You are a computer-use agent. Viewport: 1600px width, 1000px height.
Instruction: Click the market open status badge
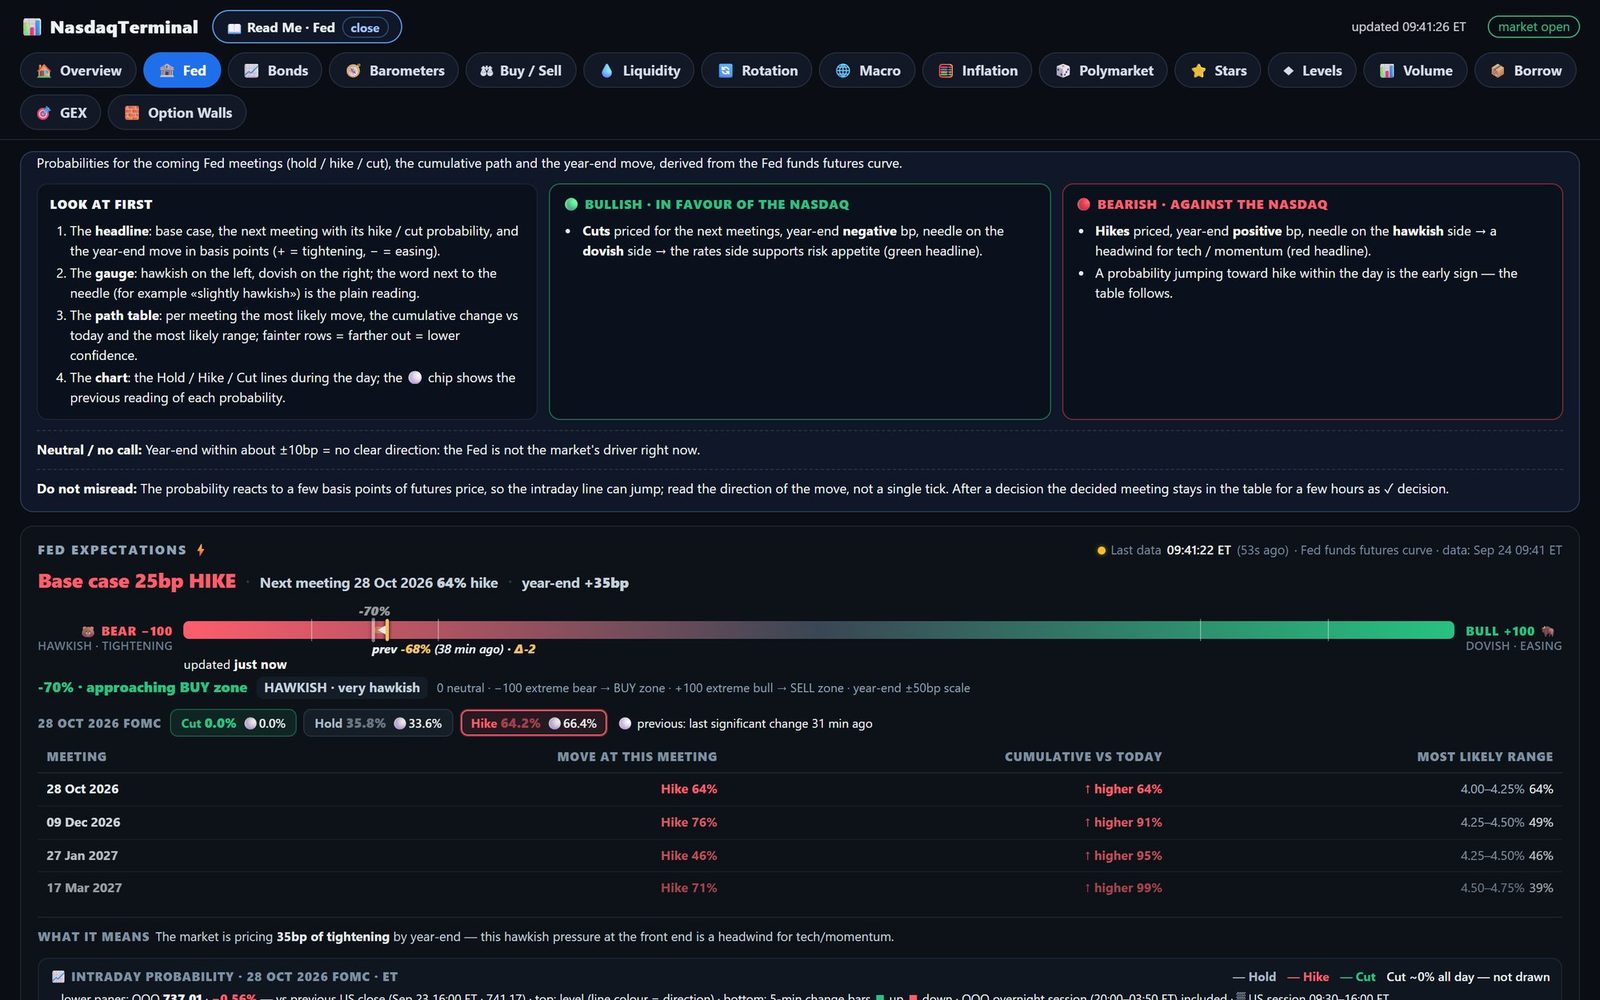coord(1533,27)
